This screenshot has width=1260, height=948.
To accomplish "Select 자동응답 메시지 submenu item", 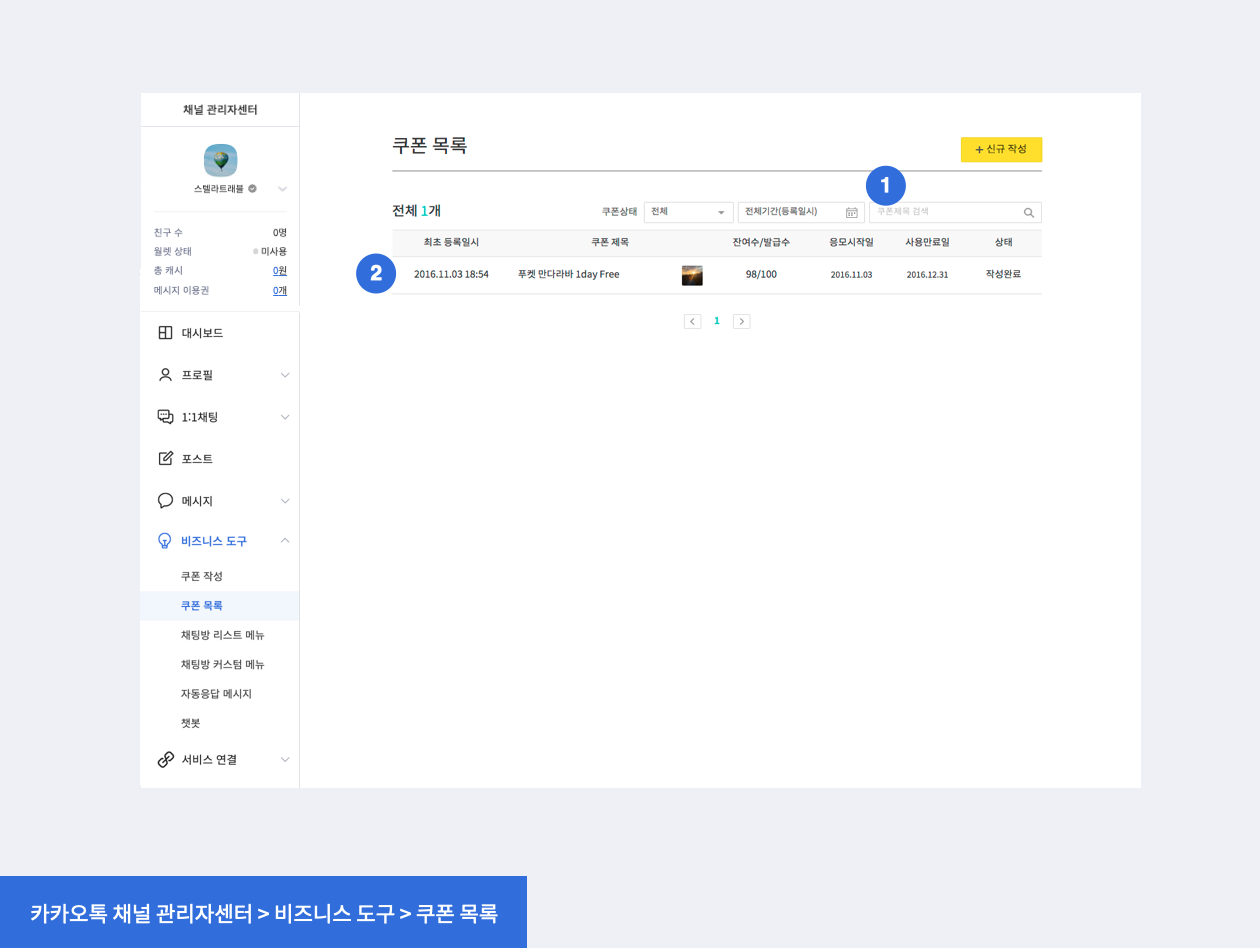I will point(216,693).
